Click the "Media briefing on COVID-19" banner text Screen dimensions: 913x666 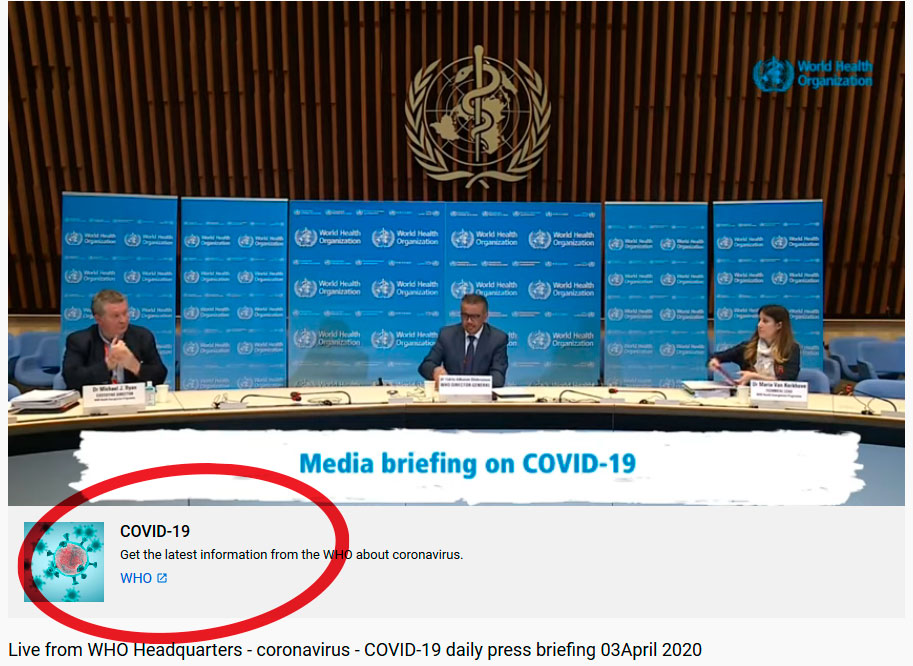(x=468, y=464)
